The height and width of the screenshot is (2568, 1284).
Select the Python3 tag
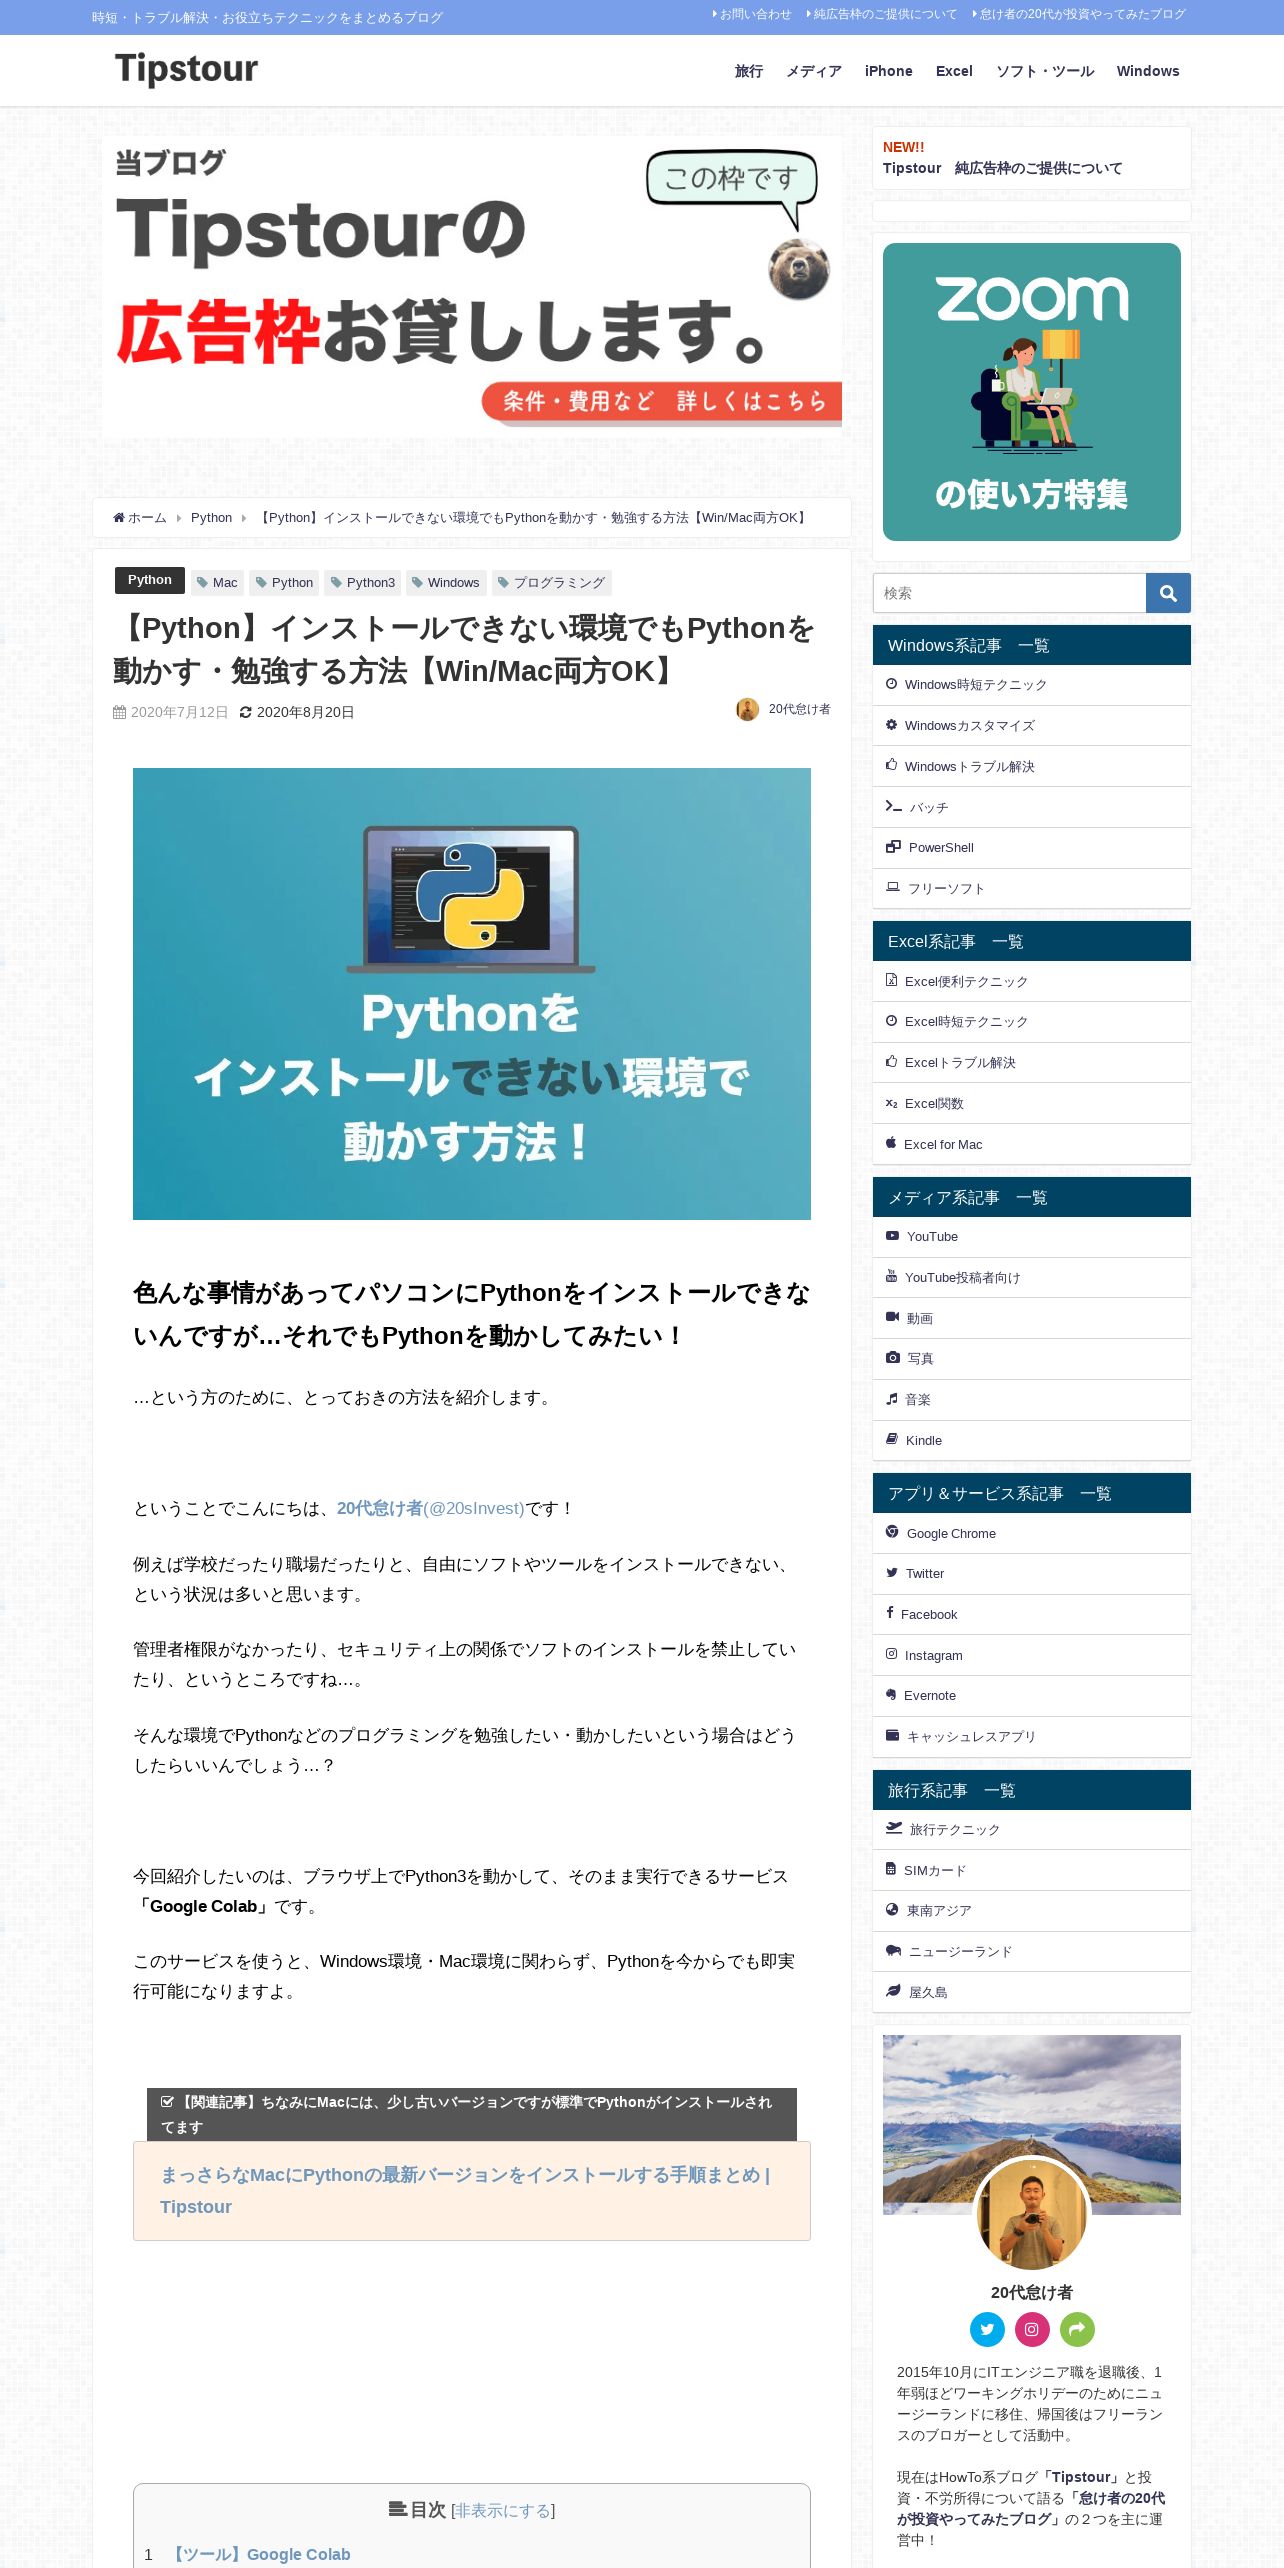click(x=363, y=582)
